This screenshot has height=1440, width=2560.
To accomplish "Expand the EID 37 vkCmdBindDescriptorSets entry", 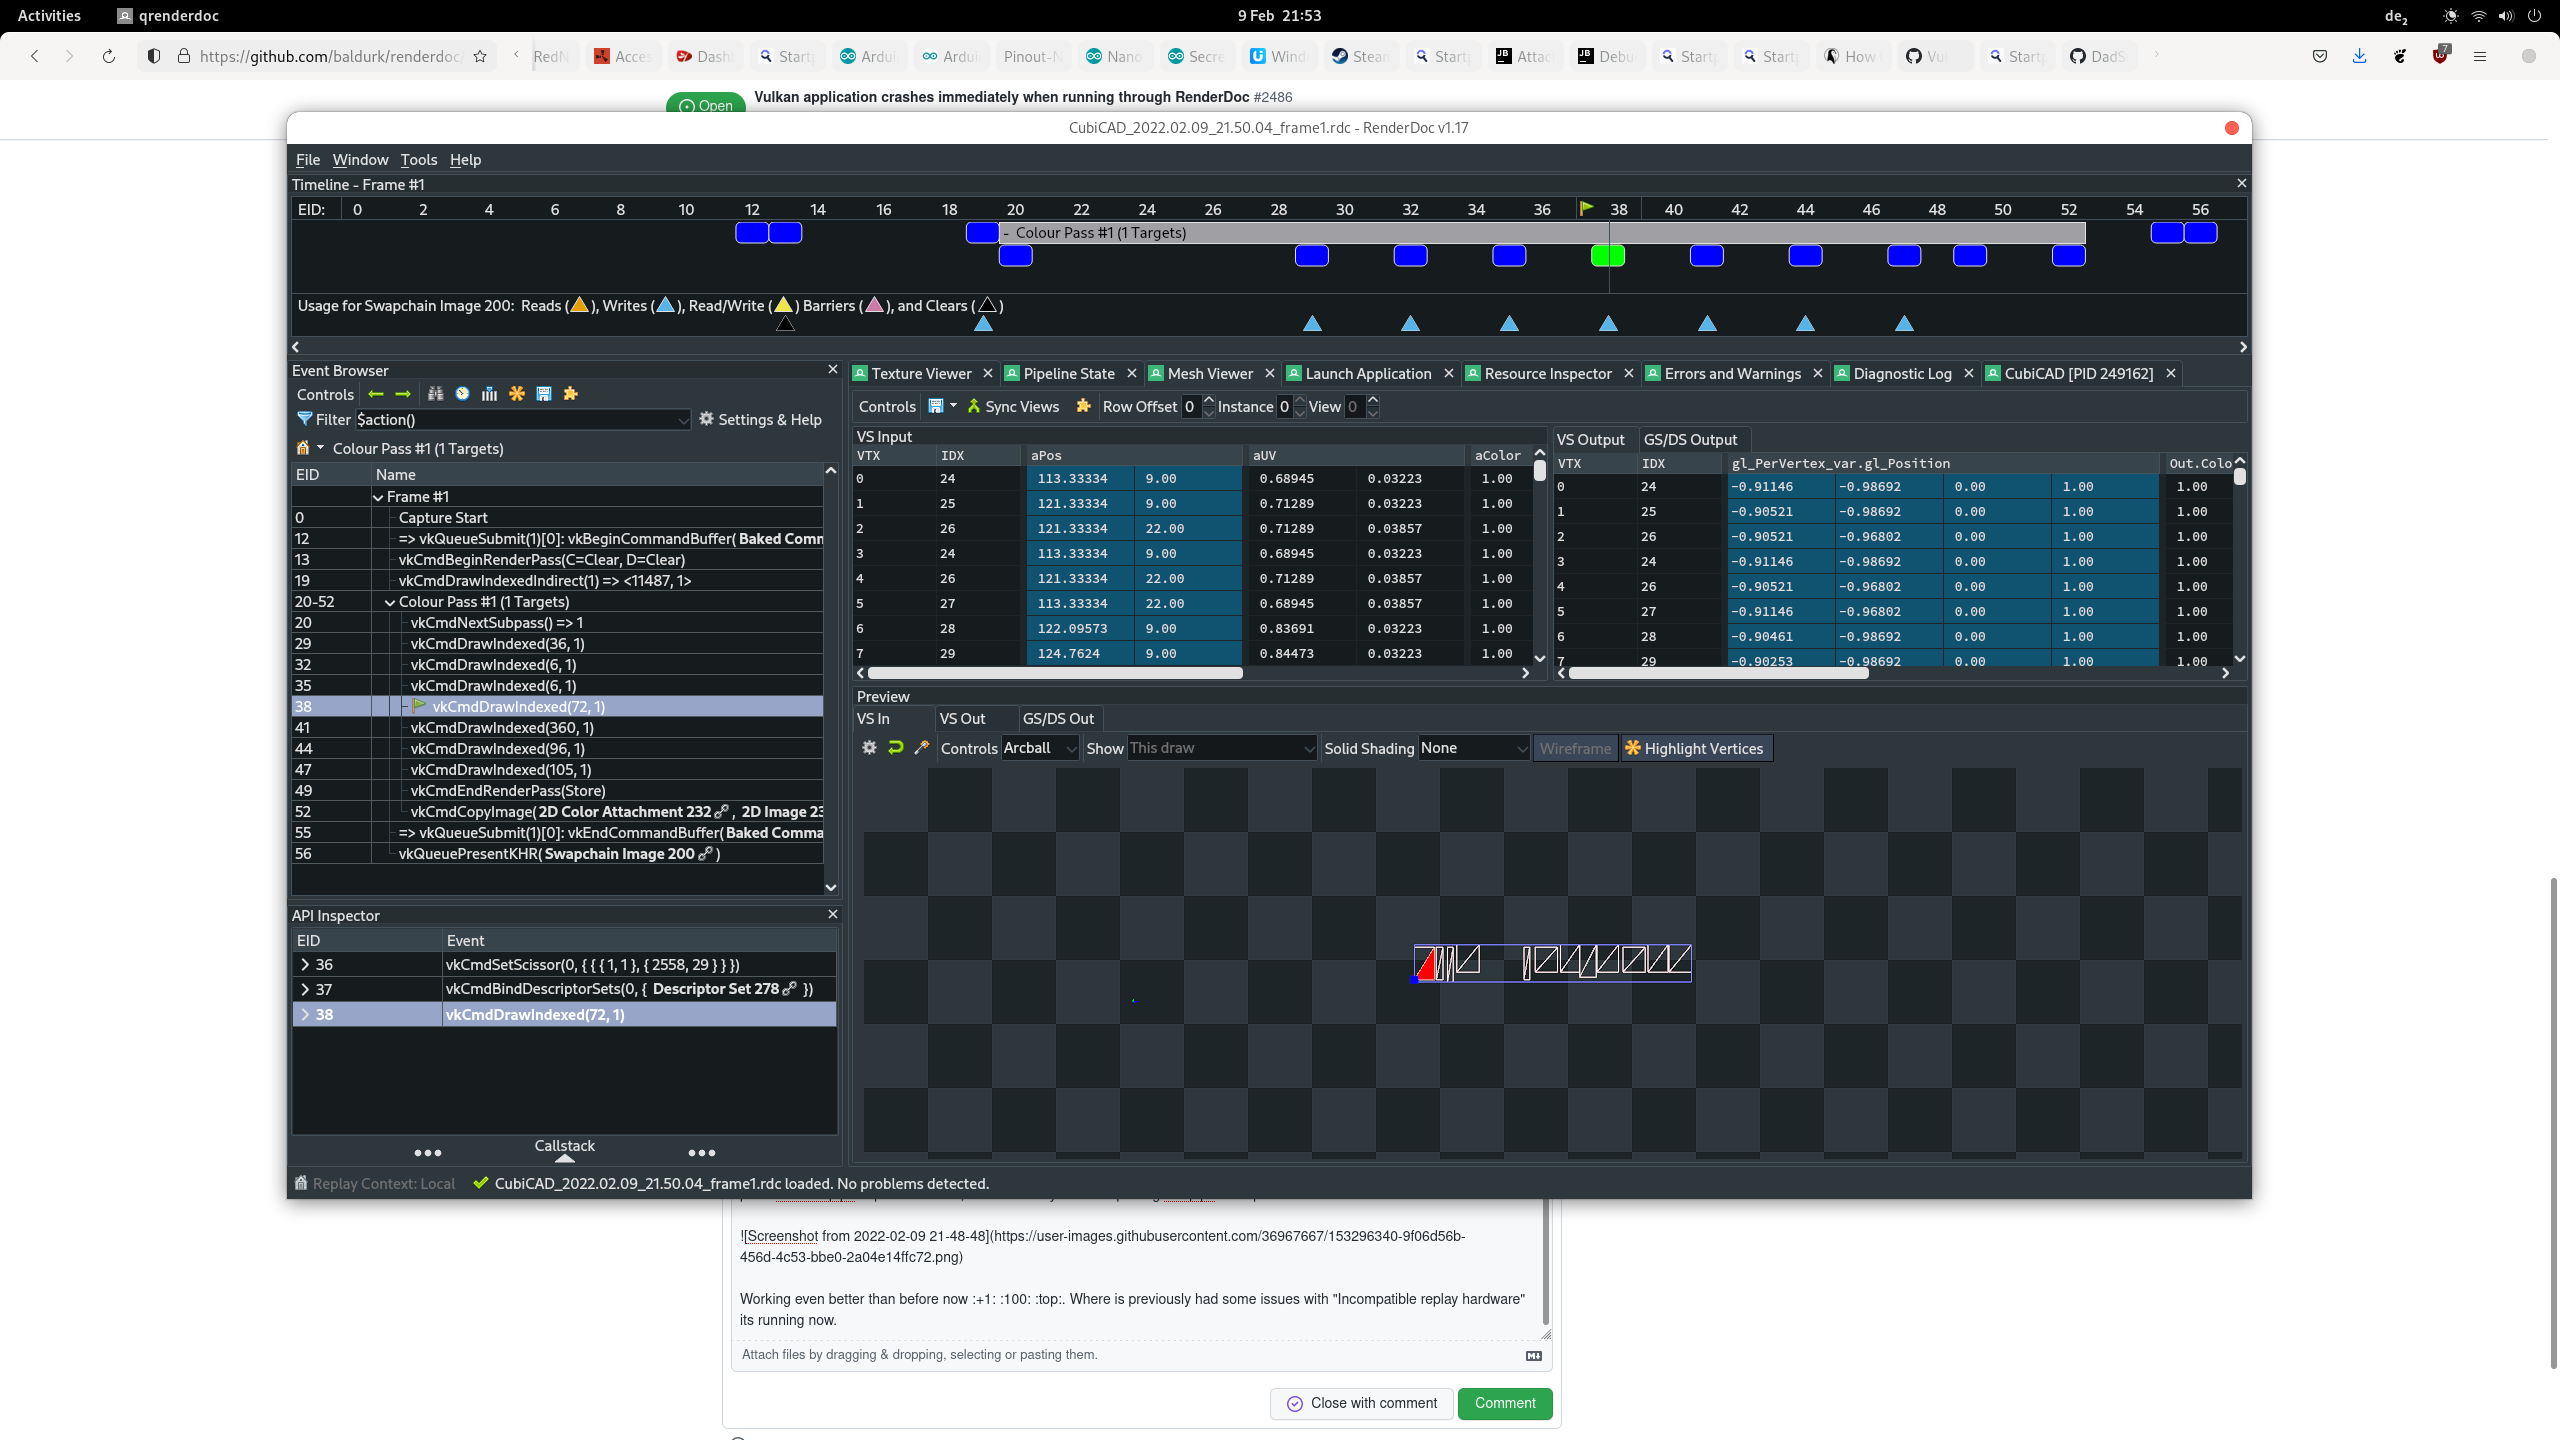I will (x=305, y=989).
